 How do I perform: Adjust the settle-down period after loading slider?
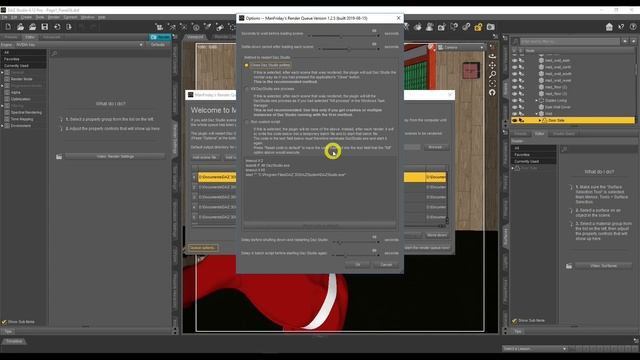(350, 49)
